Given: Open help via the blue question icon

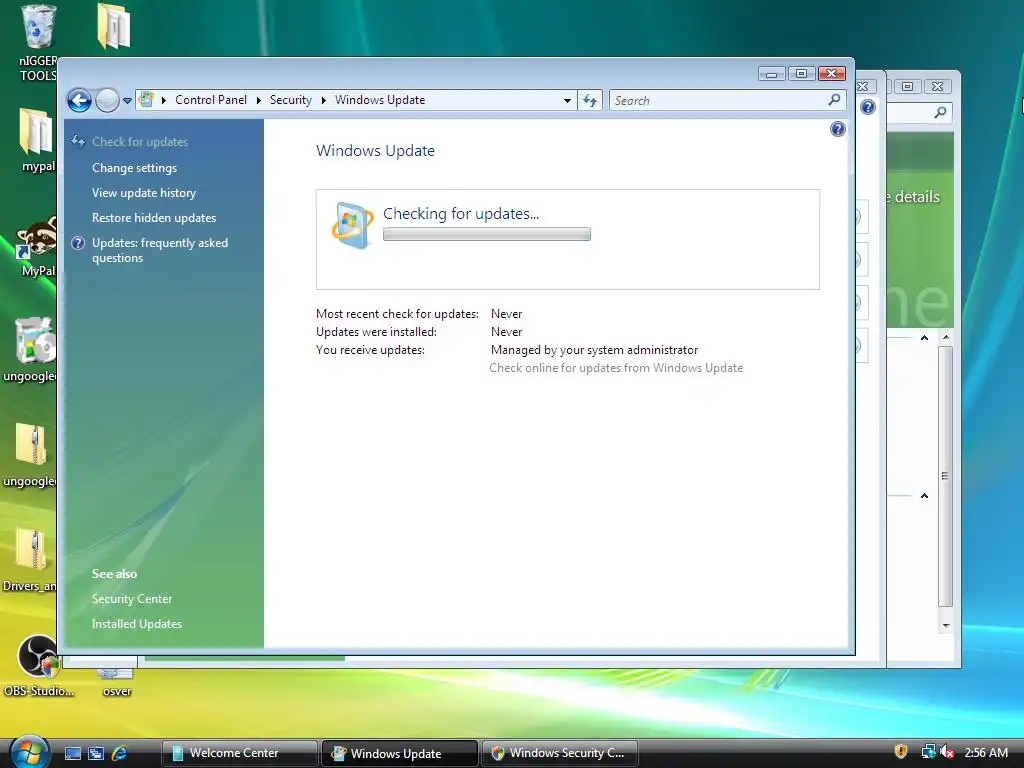Looking at the screenshot, I should [838, 129].
